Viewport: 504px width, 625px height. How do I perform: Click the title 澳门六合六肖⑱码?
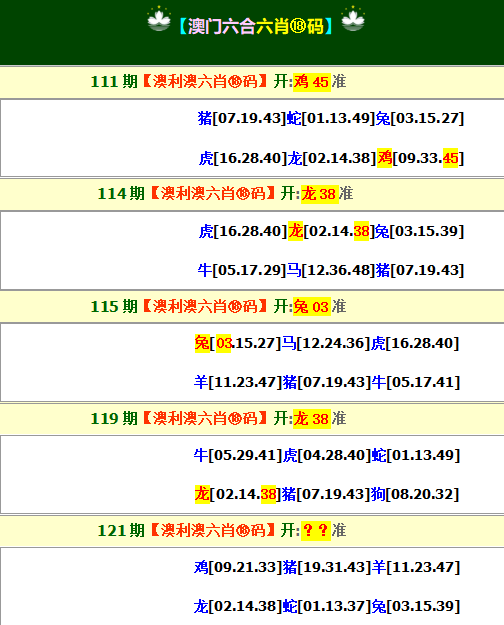256,26
